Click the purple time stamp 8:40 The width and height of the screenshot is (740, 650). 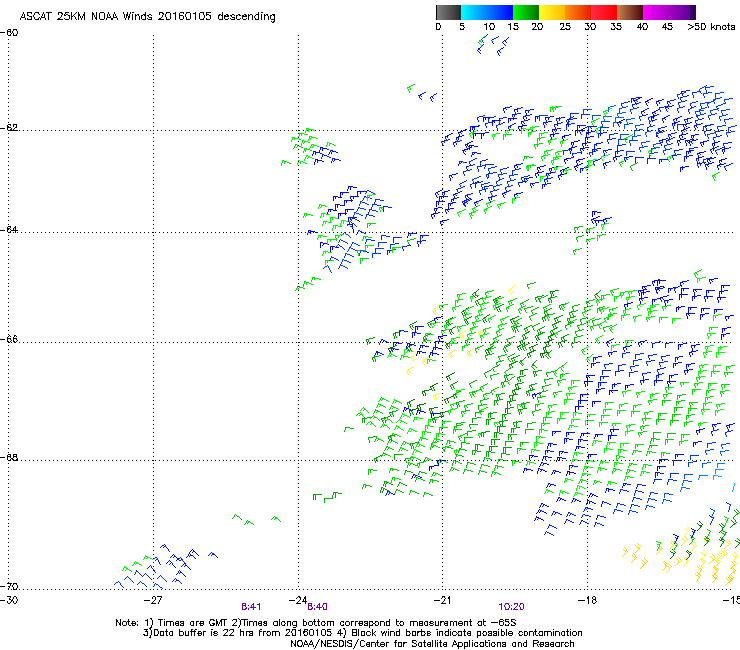click(x=317, y=607)
